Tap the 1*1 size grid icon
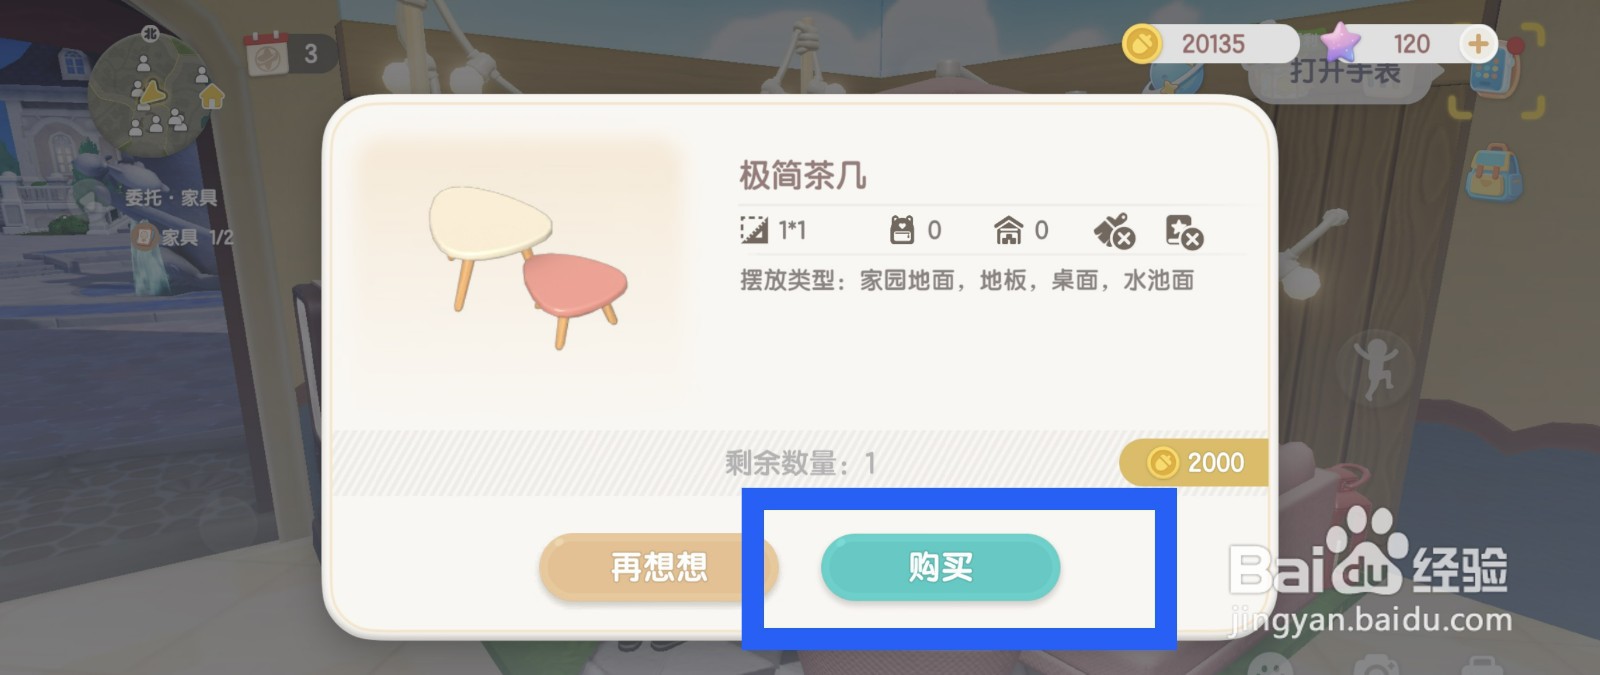The width and height of the screenshot is (1600, 675). tap(753, 230)
